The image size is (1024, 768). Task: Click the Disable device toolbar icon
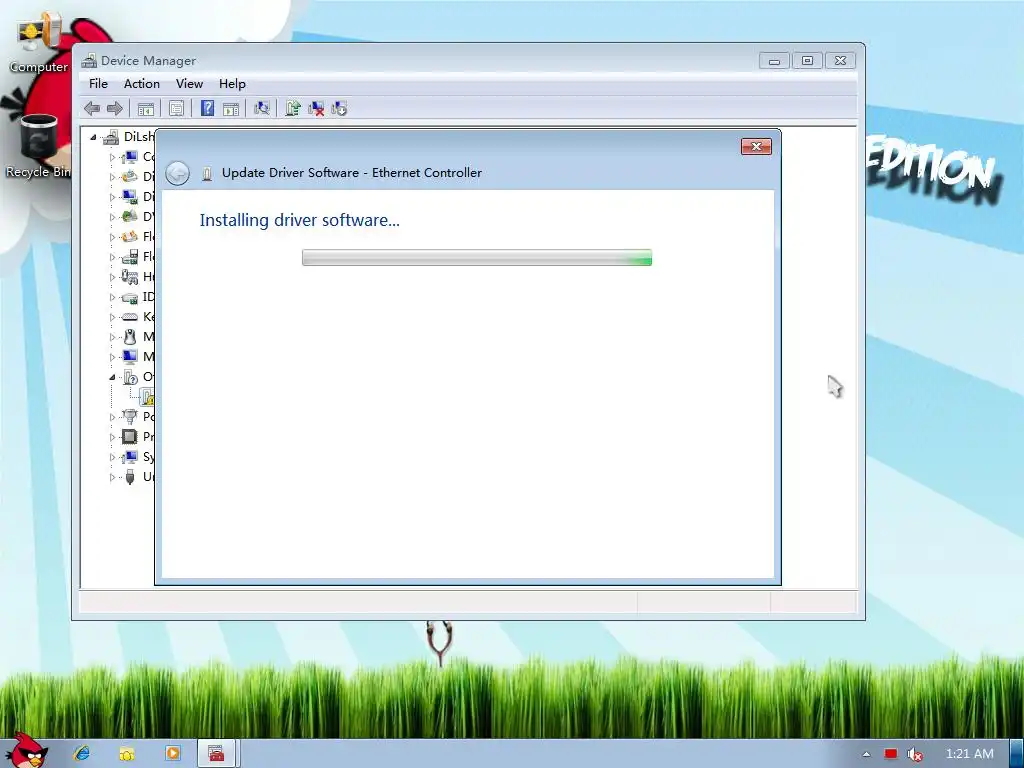(x=339, y=108)
